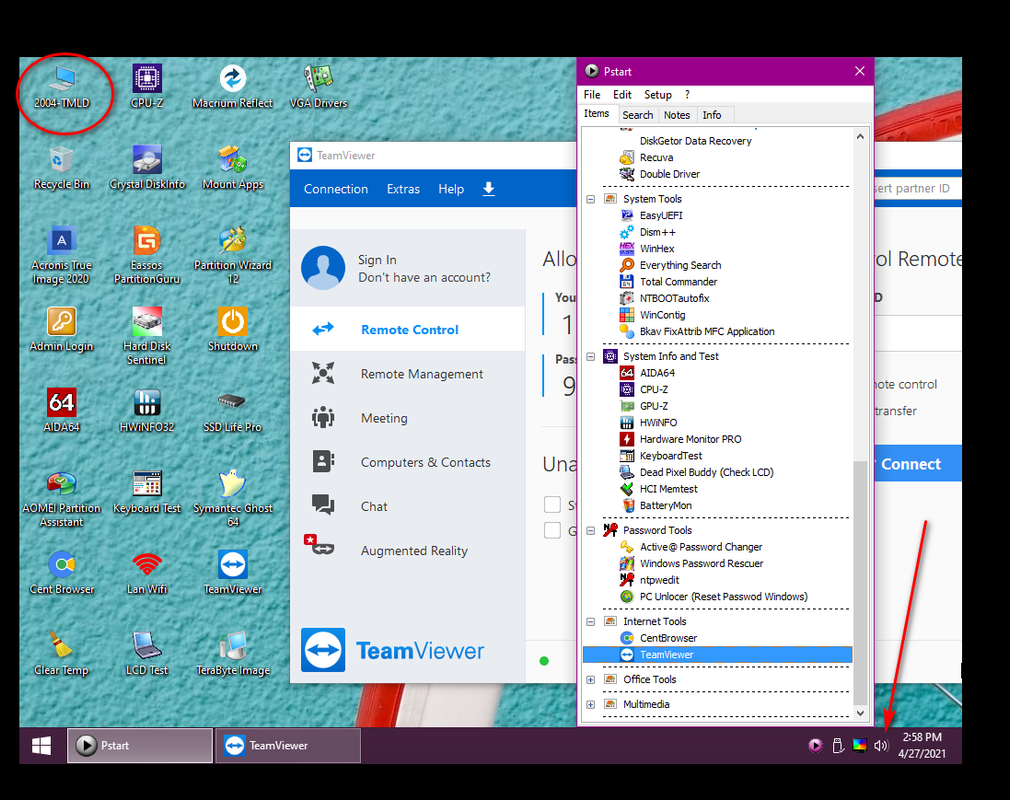Open VGA Drivers desktop shortcut
1010x800 pixels.
pos(318,87)
